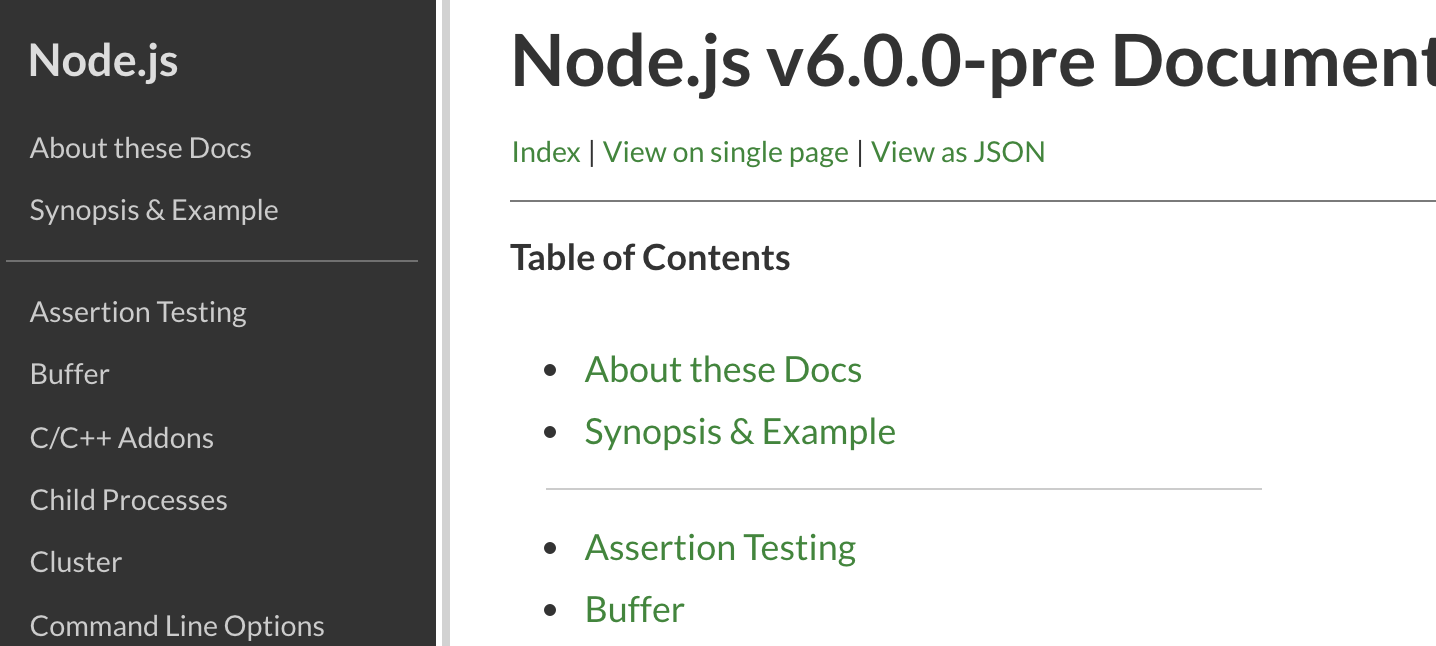The width and height of the screenshot is (1436, 646).
Task: Select Synopsis & Example in the sidebar
Action: [x=154, y=211]
